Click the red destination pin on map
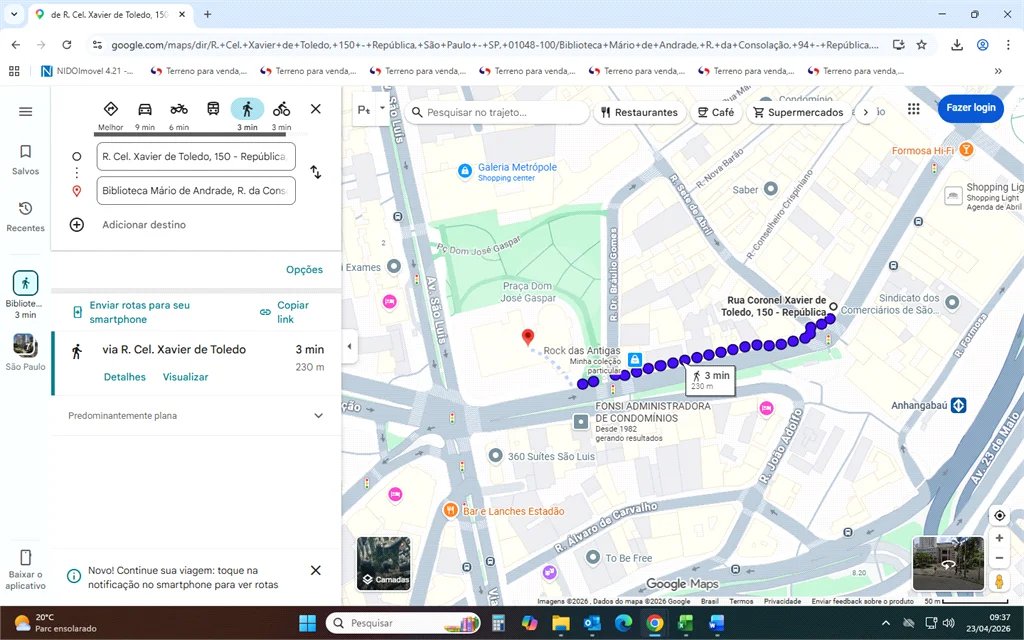1024x640 pixels. [528, 336]
